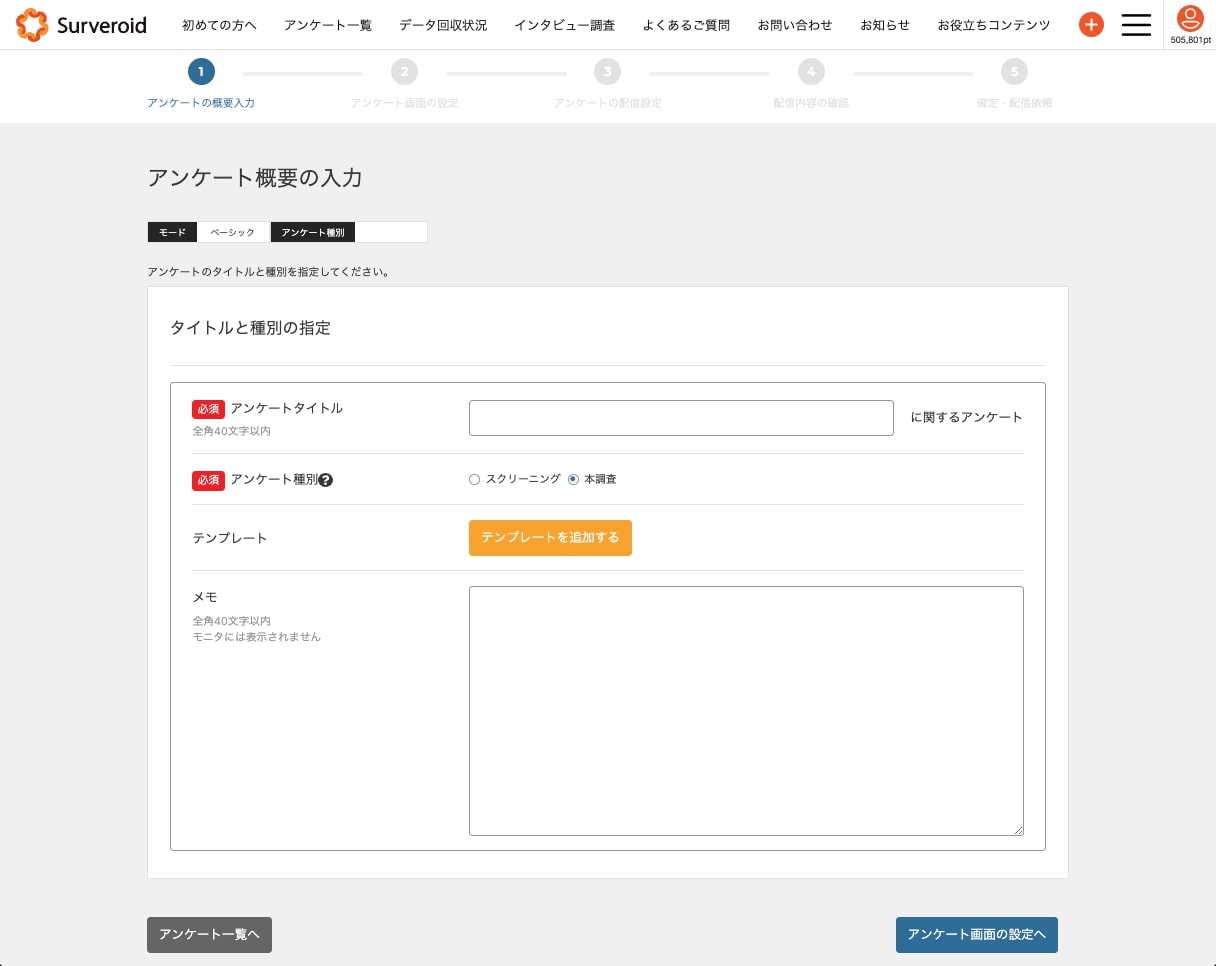Click アンケート画面の設定へ button
The width and height of the screenshot is (1216, 966).
click(976, 935)
